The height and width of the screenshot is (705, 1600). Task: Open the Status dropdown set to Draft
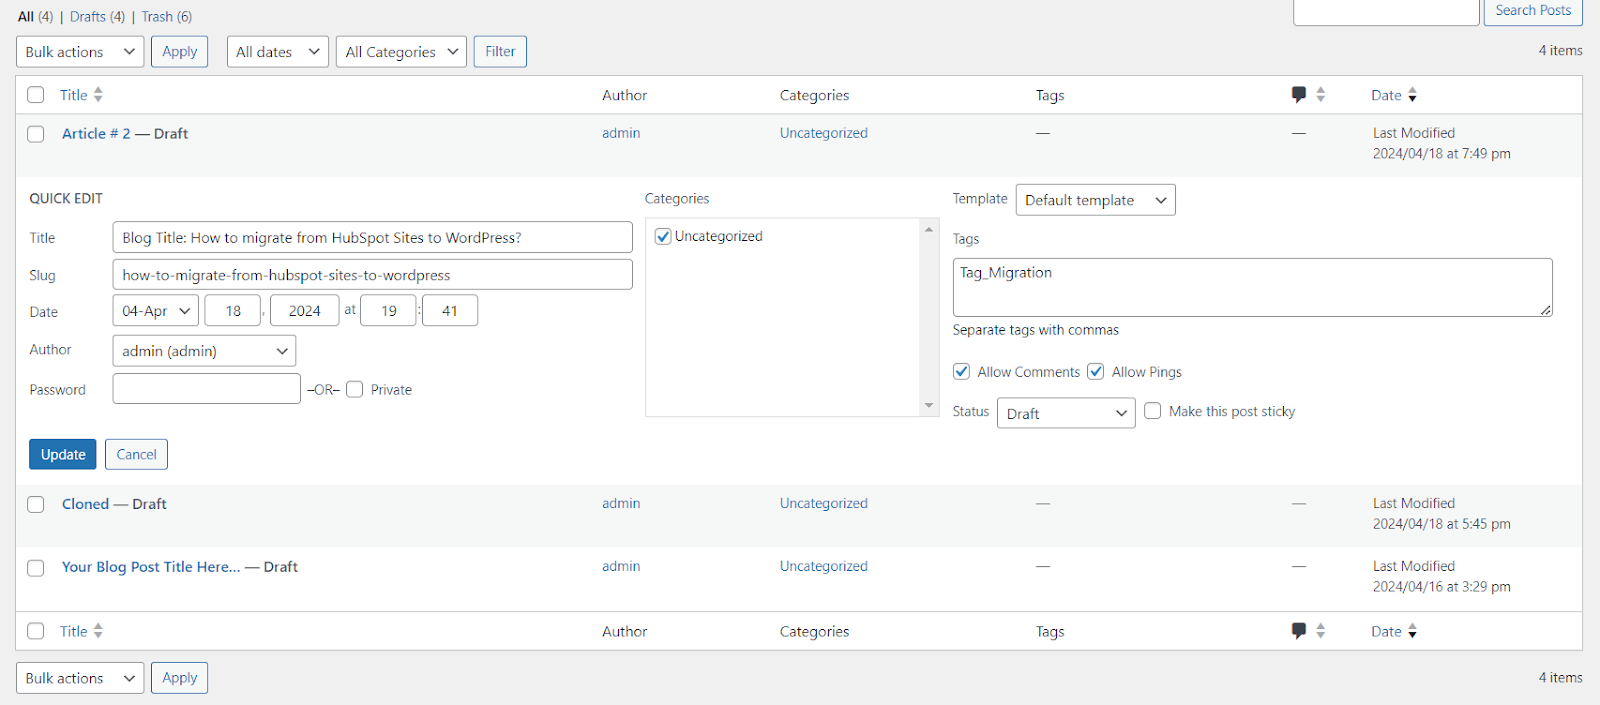pyautogui.click(x=1065, y=413)
